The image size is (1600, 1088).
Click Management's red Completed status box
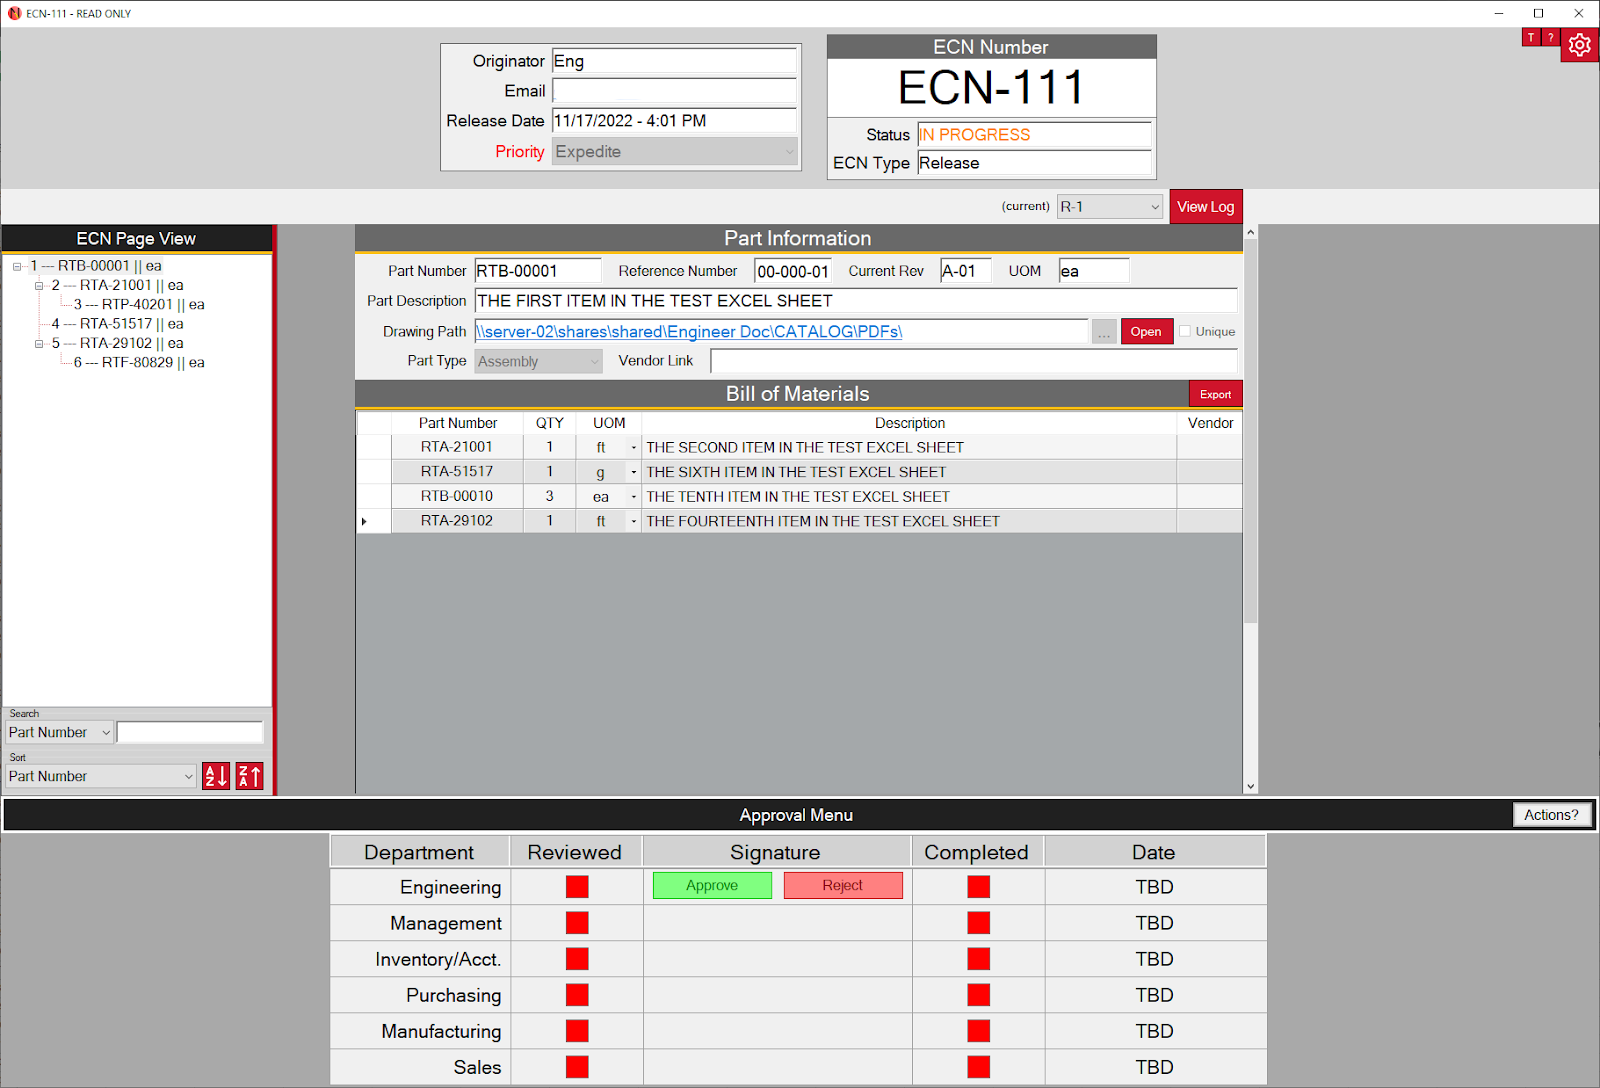[x=978, y=923]
